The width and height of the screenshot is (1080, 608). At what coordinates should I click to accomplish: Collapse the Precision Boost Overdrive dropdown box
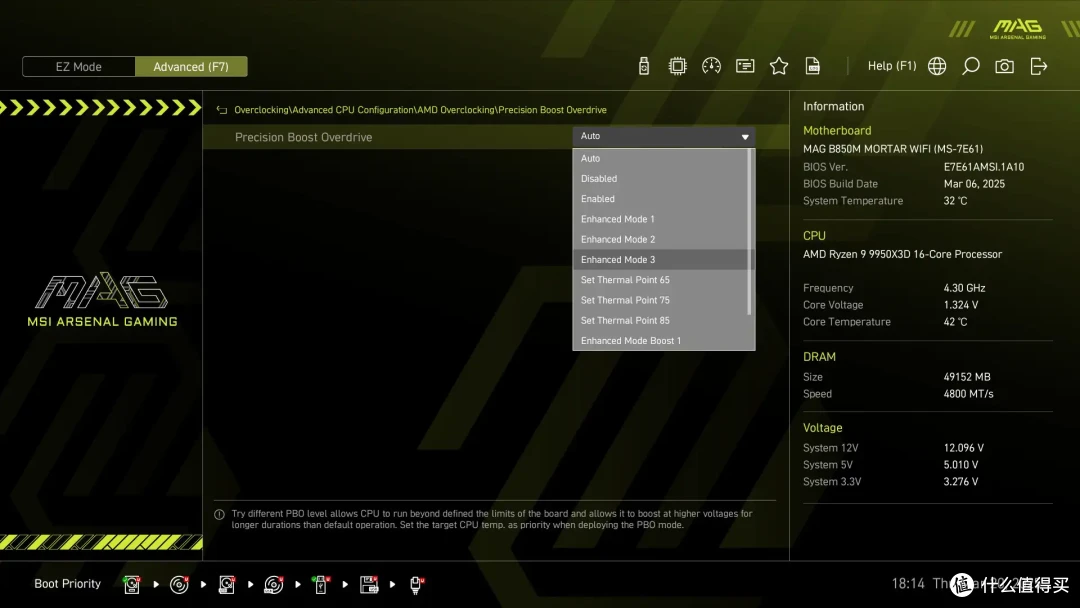point(663,136)
